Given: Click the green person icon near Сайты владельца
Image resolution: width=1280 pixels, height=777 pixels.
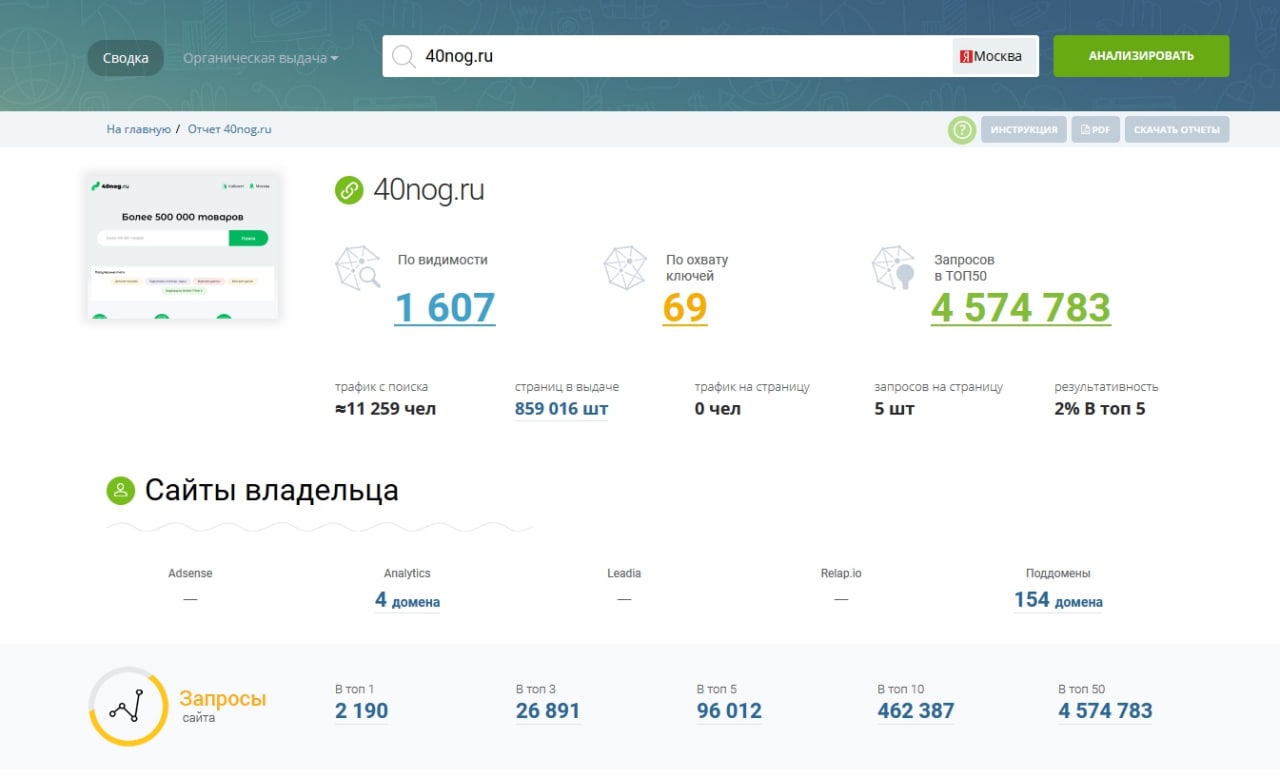Looking at the screenshot, I should (121, 490).
